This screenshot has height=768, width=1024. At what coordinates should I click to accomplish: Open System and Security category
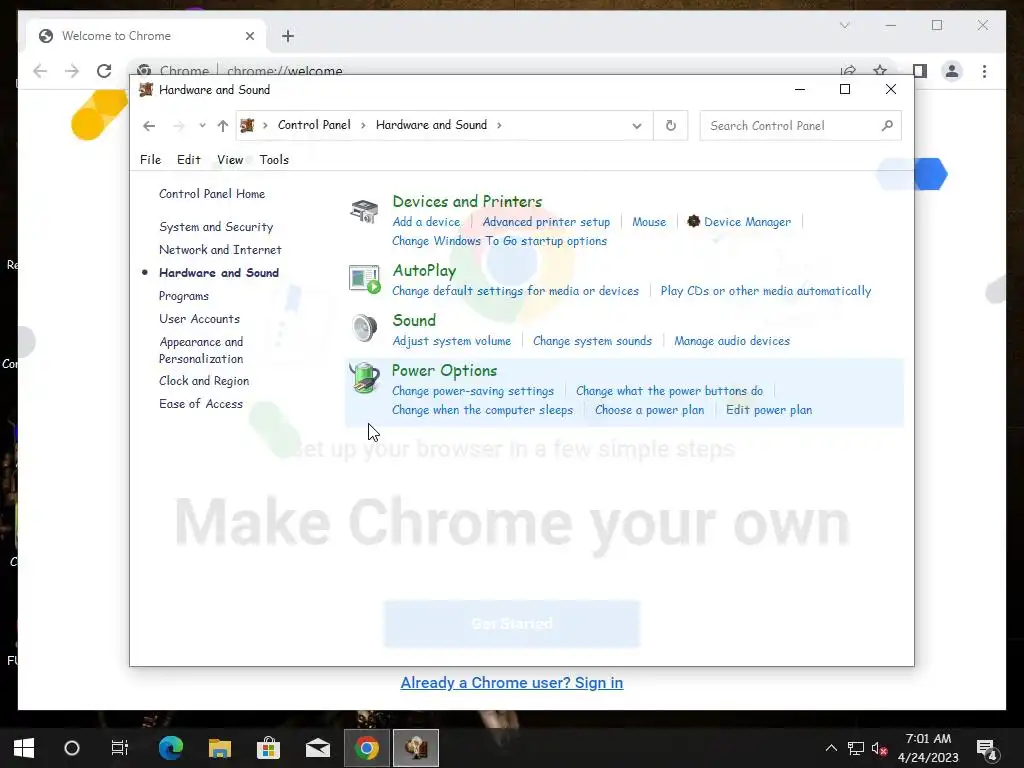216,227
